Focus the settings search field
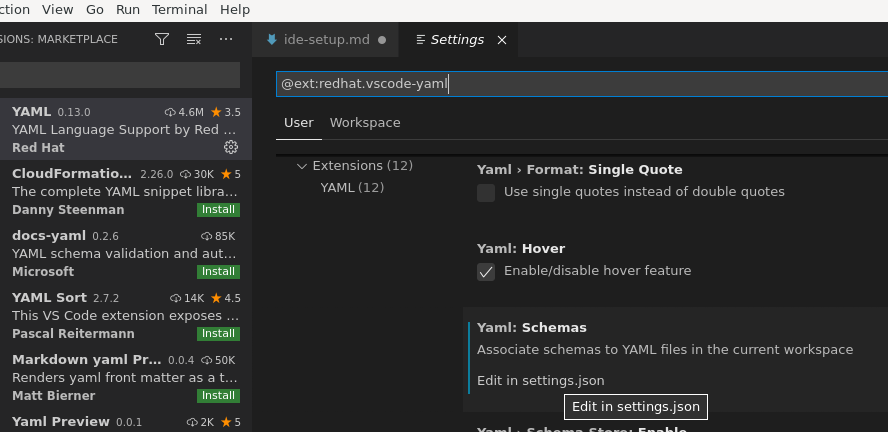 [x=582, y=84]
